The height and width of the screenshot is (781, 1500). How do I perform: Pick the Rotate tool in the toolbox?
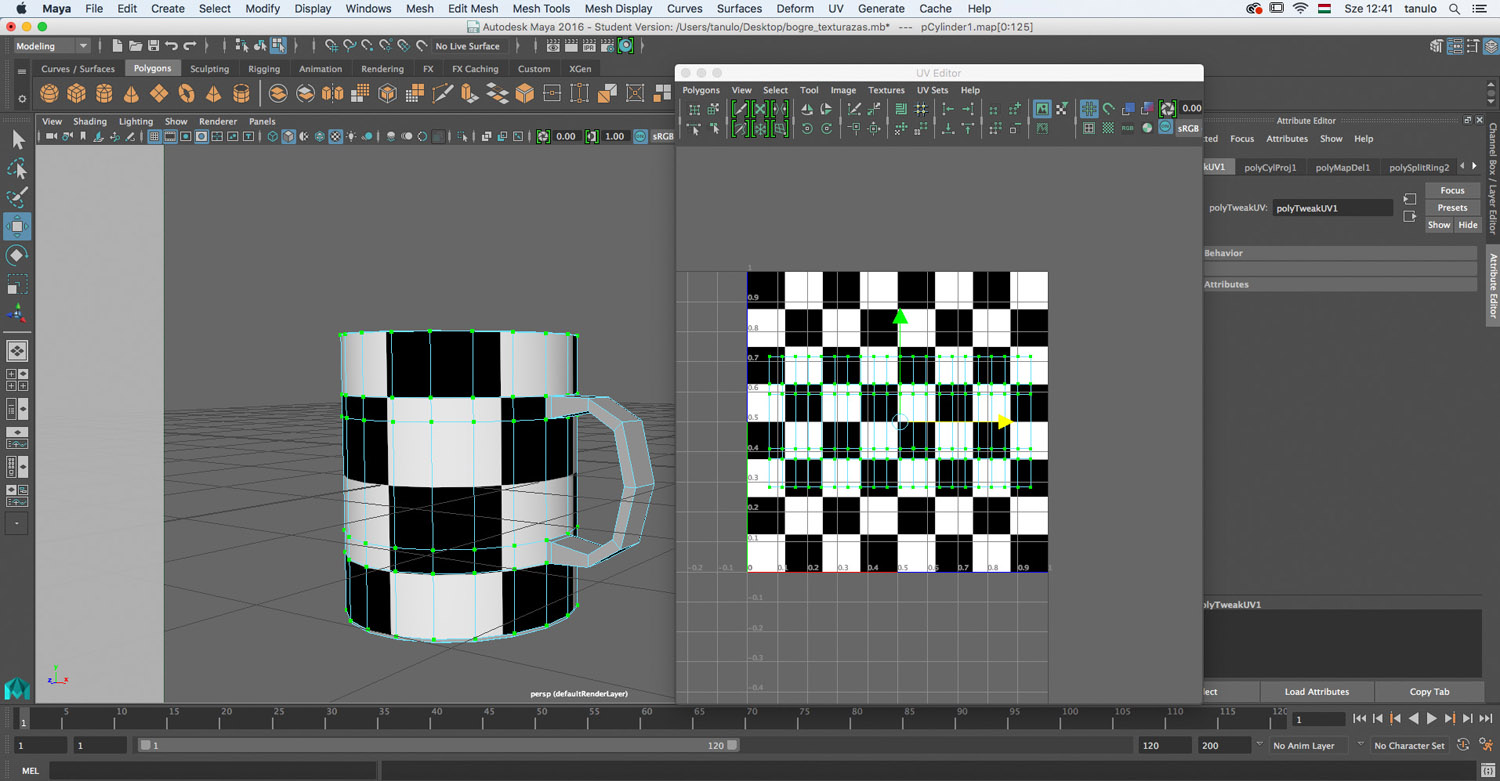(x=17, y=256)
